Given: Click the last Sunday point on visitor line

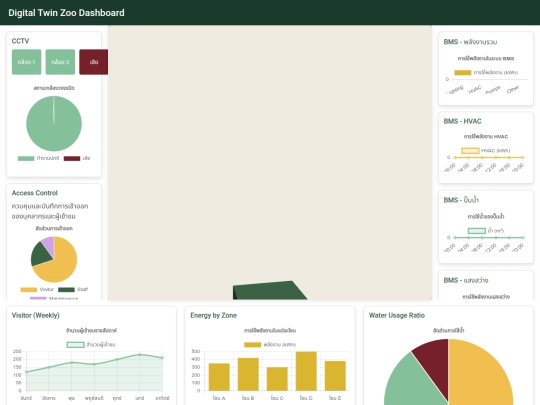Looking at the screenshot, I should pos(163,358).
